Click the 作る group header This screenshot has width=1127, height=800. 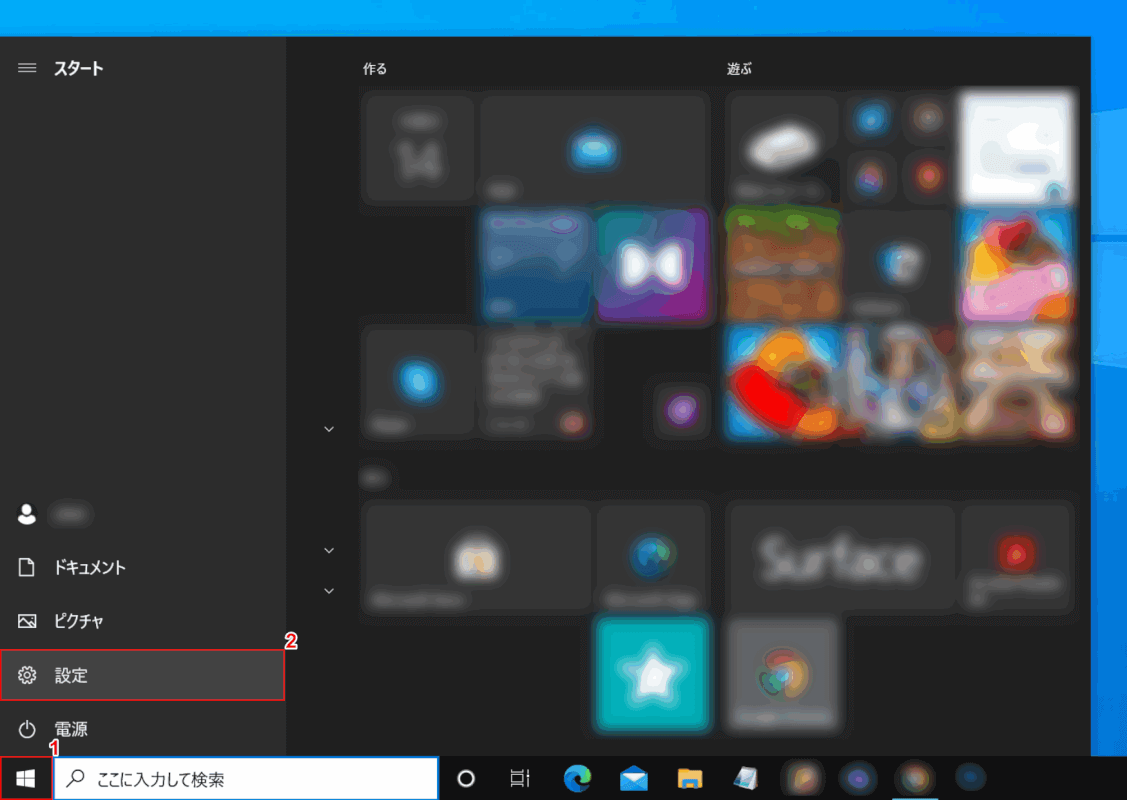(375, 69)
